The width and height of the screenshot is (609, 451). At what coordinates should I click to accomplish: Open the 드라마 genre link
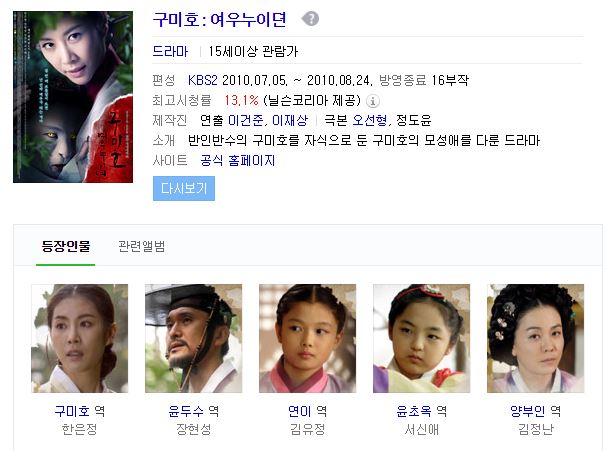[x=170, y=51]
